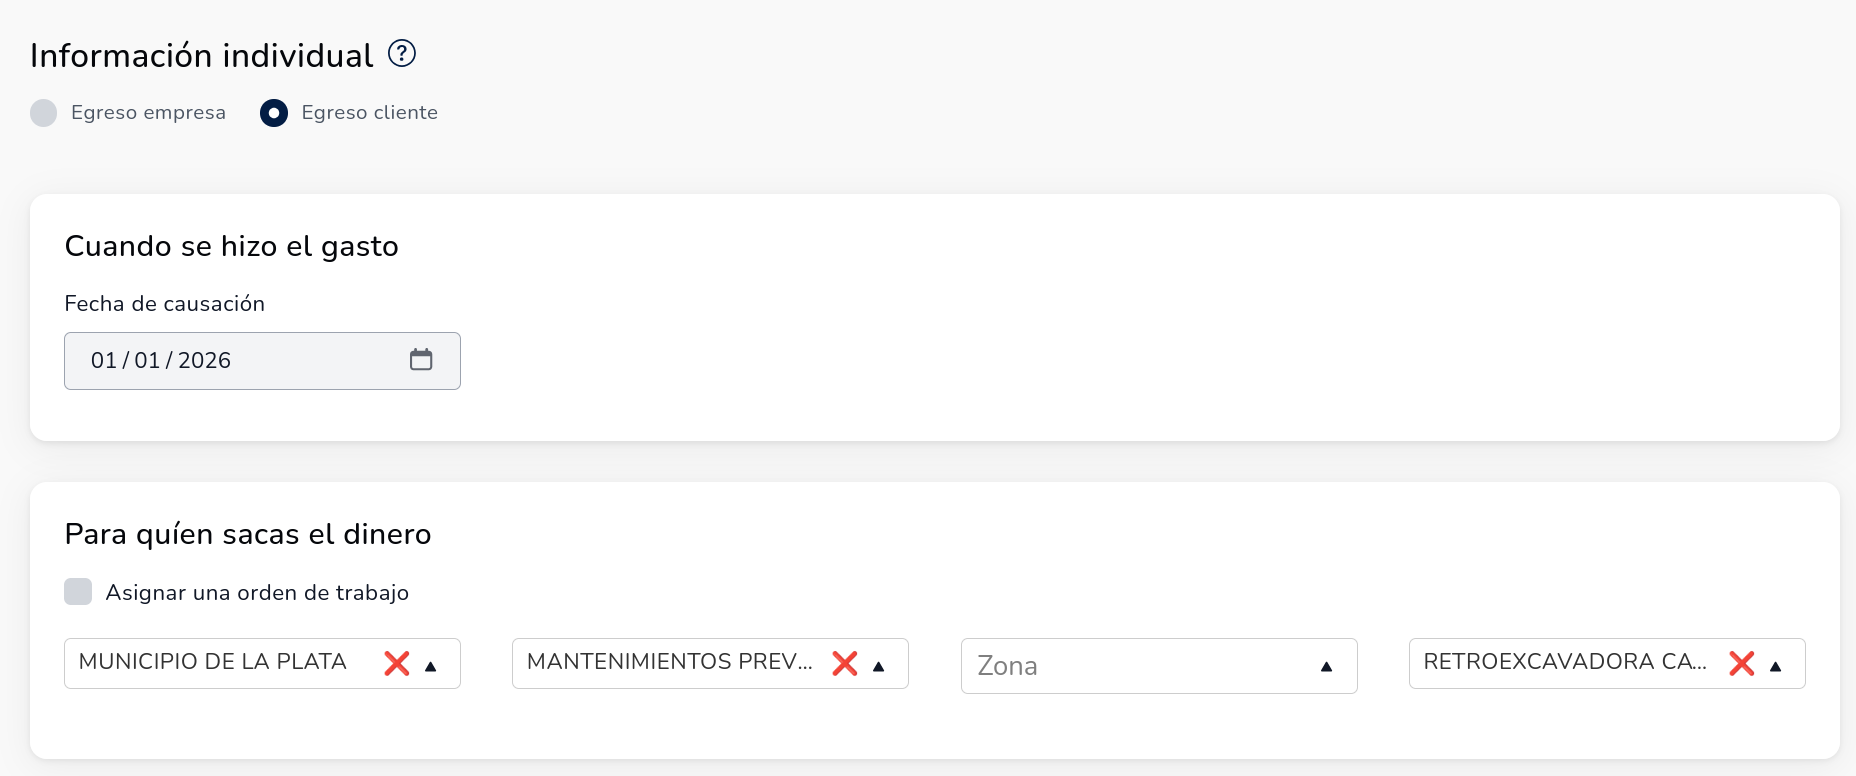The width and height of the screenshot is (1856, 776).
Task: Open the Zona dropdown arrow
Action: tap(1327, 666)
